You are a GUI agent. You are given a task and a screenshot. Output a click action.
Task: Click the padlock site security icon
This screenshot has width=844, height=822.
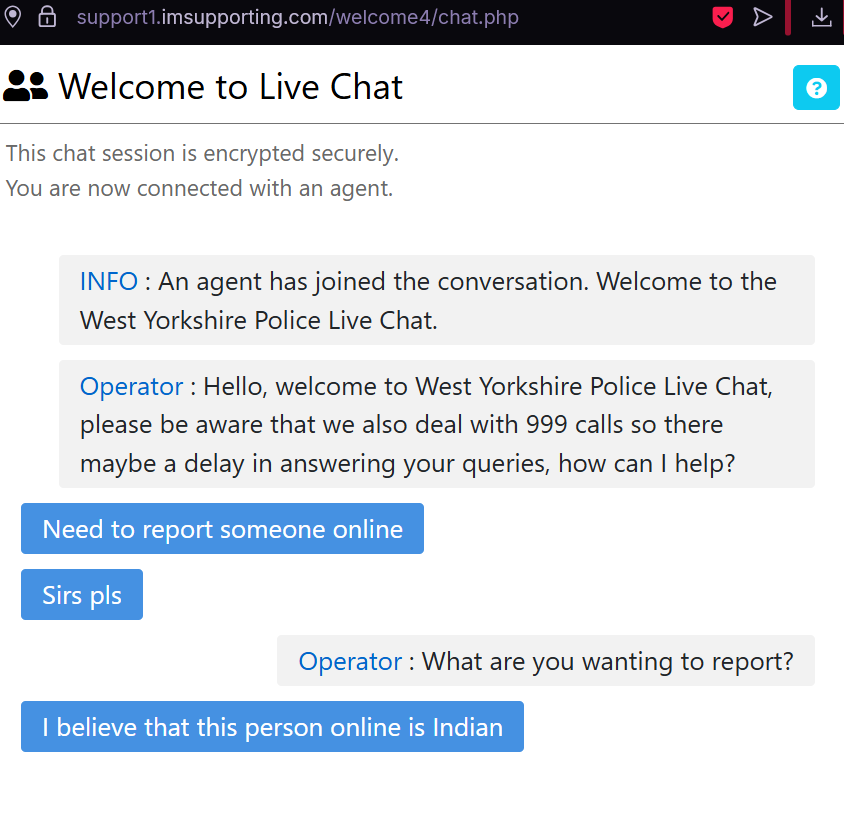47,17
